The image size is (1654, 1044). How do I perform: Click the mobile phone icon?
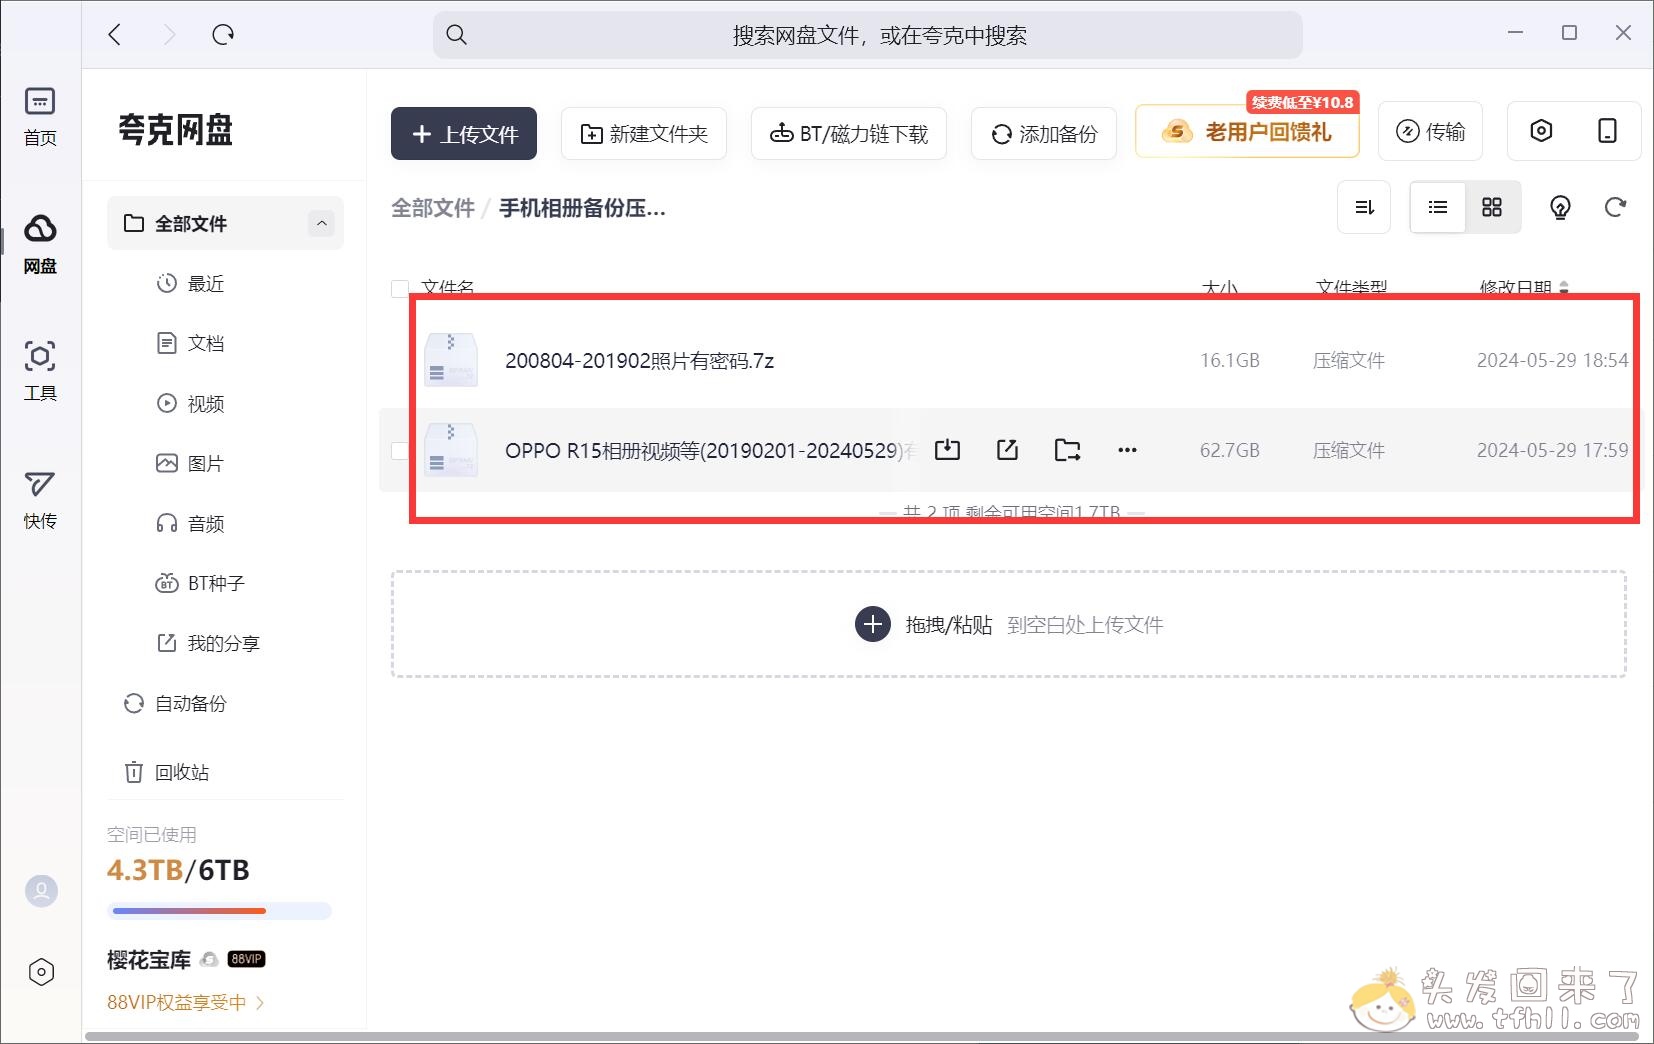tap(1607, 131)
